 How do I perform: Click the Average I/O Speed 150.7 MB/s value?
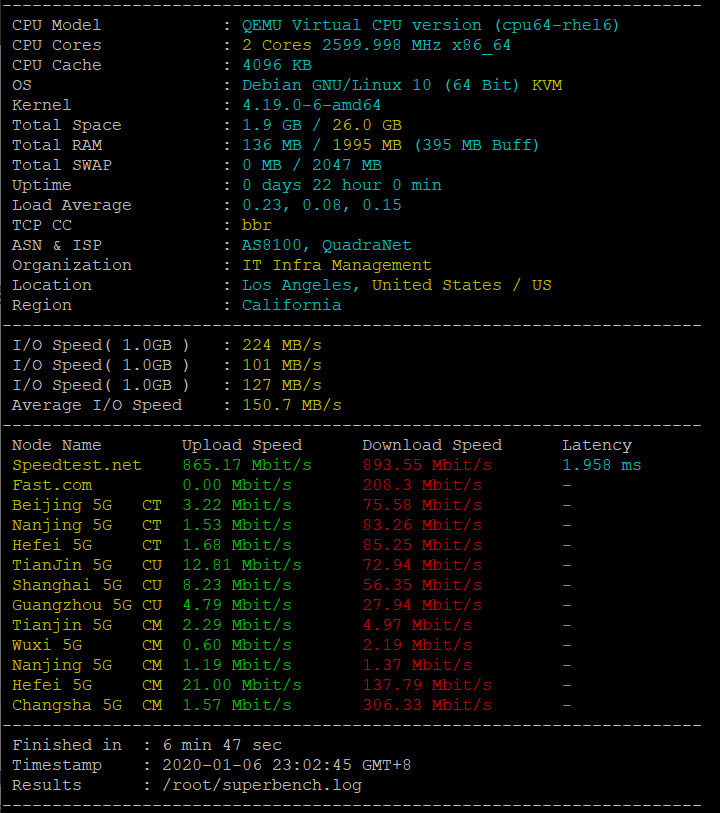pos(291,405)
